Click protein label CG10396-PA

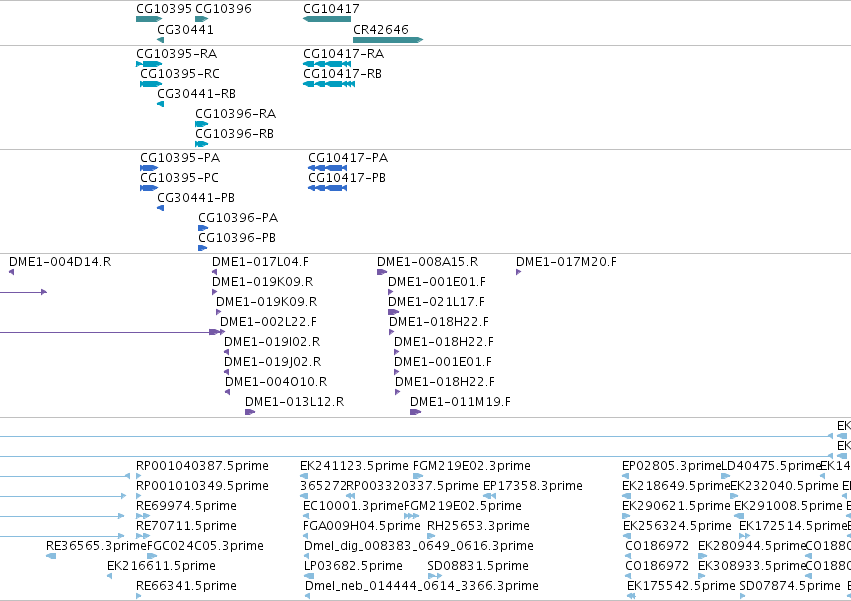(238, 218)
